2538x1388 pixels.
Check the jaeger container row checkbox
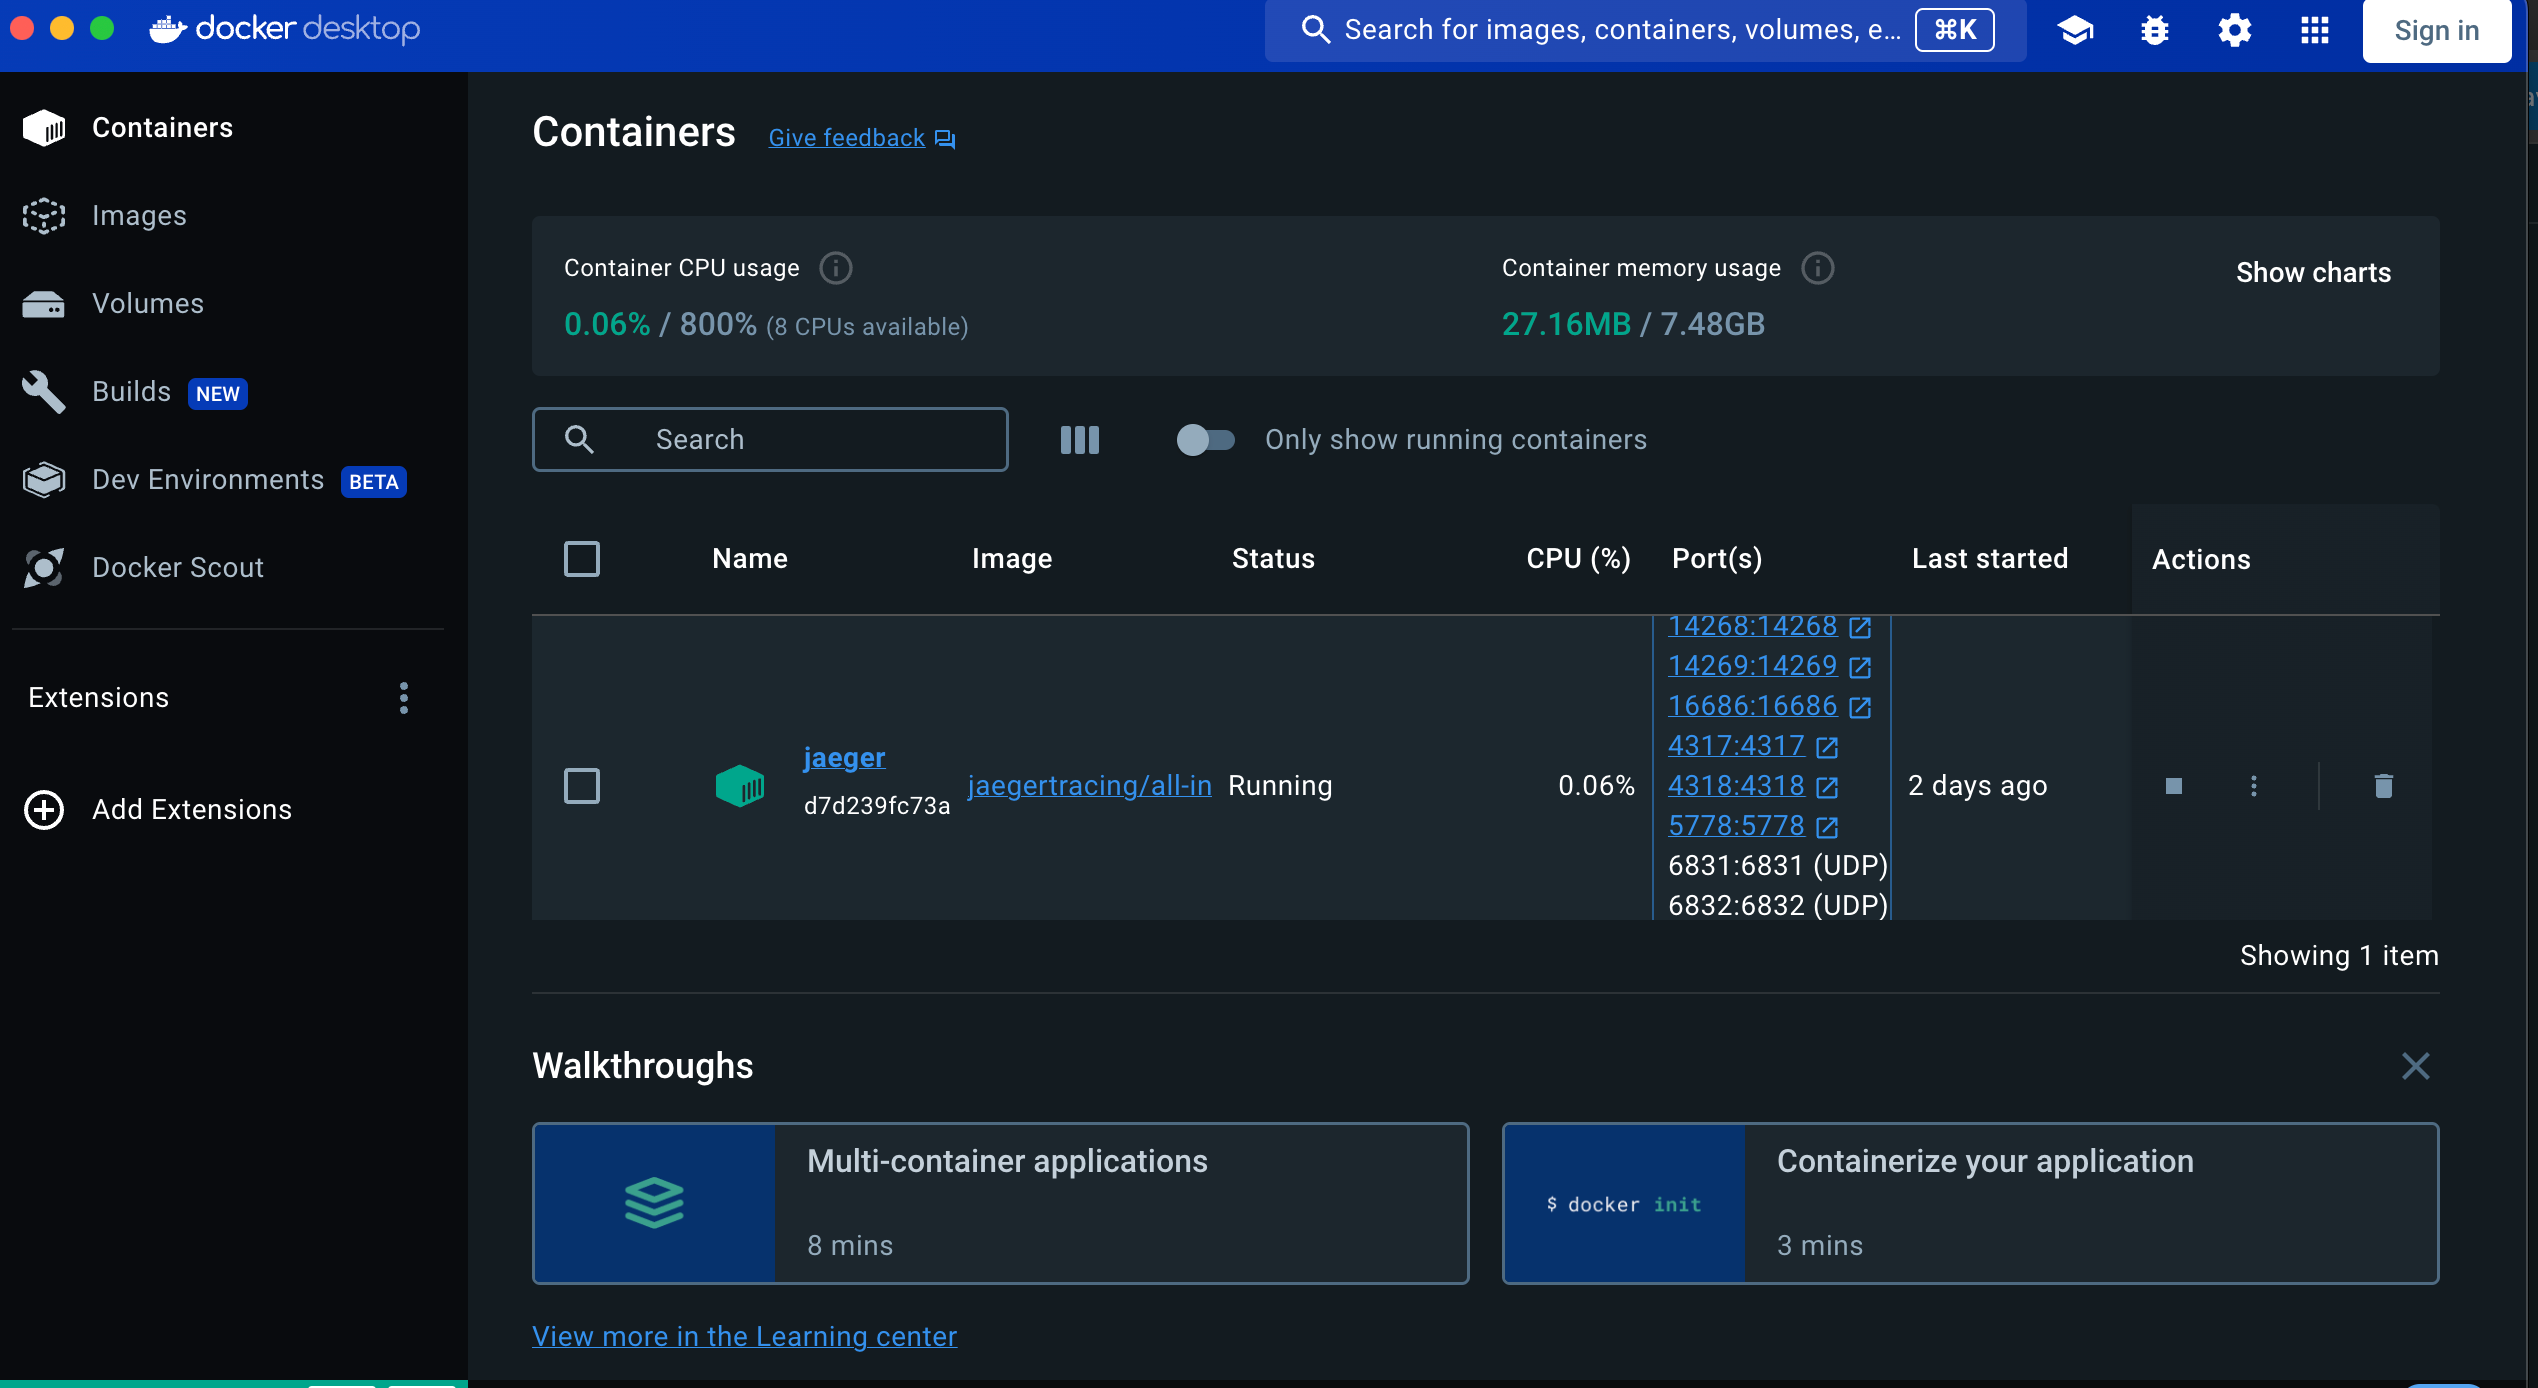pos(582,786)
